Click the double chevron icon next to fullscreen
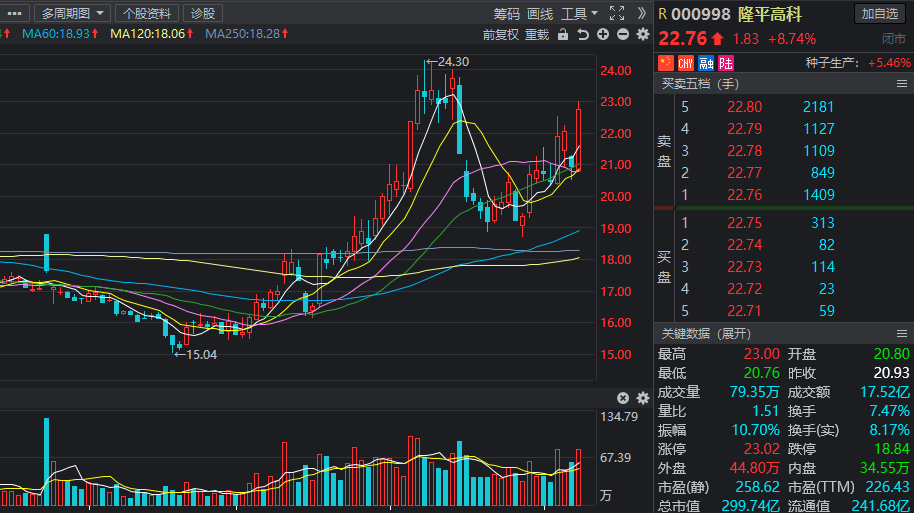Image resolution: width=914 pixels, height=513 pixels. tap(642, 13)
